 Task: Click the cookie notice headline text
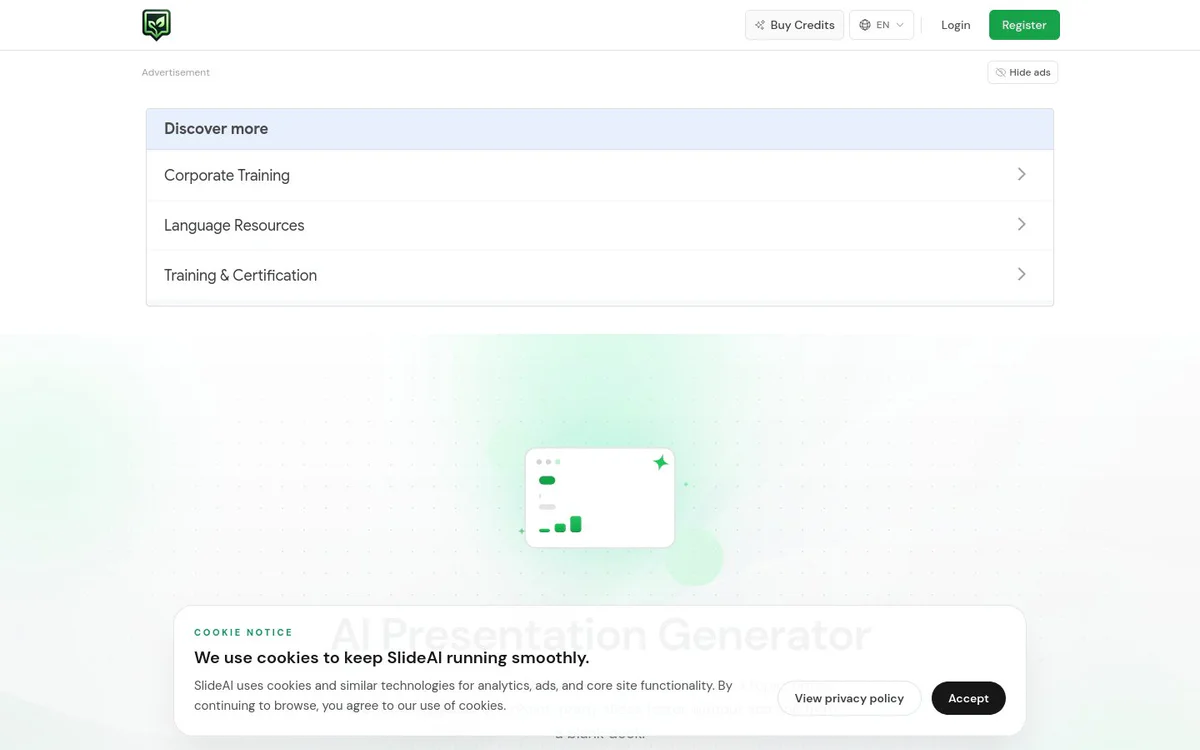tap(391, 657)
